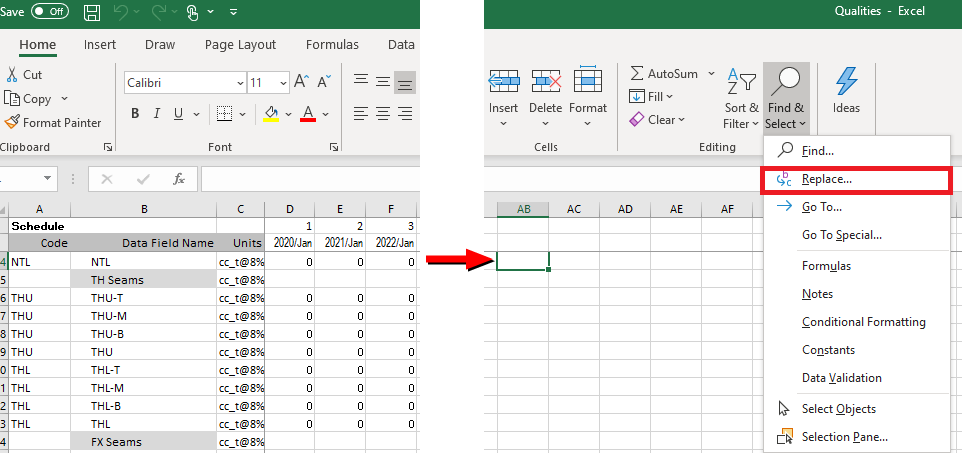Screen dimensions: 962x453
Task: Open the Clipboard dialog launcher
Action: point(108,147)
